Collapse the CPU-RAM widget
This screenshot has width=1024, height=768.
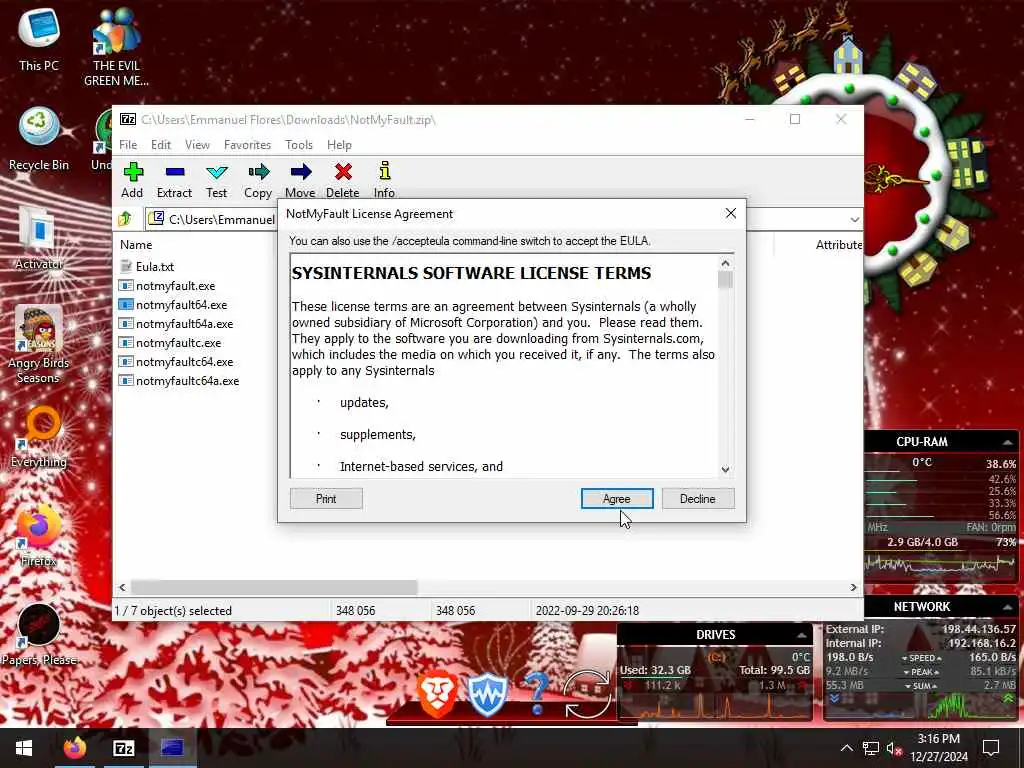click(1007, 442)
